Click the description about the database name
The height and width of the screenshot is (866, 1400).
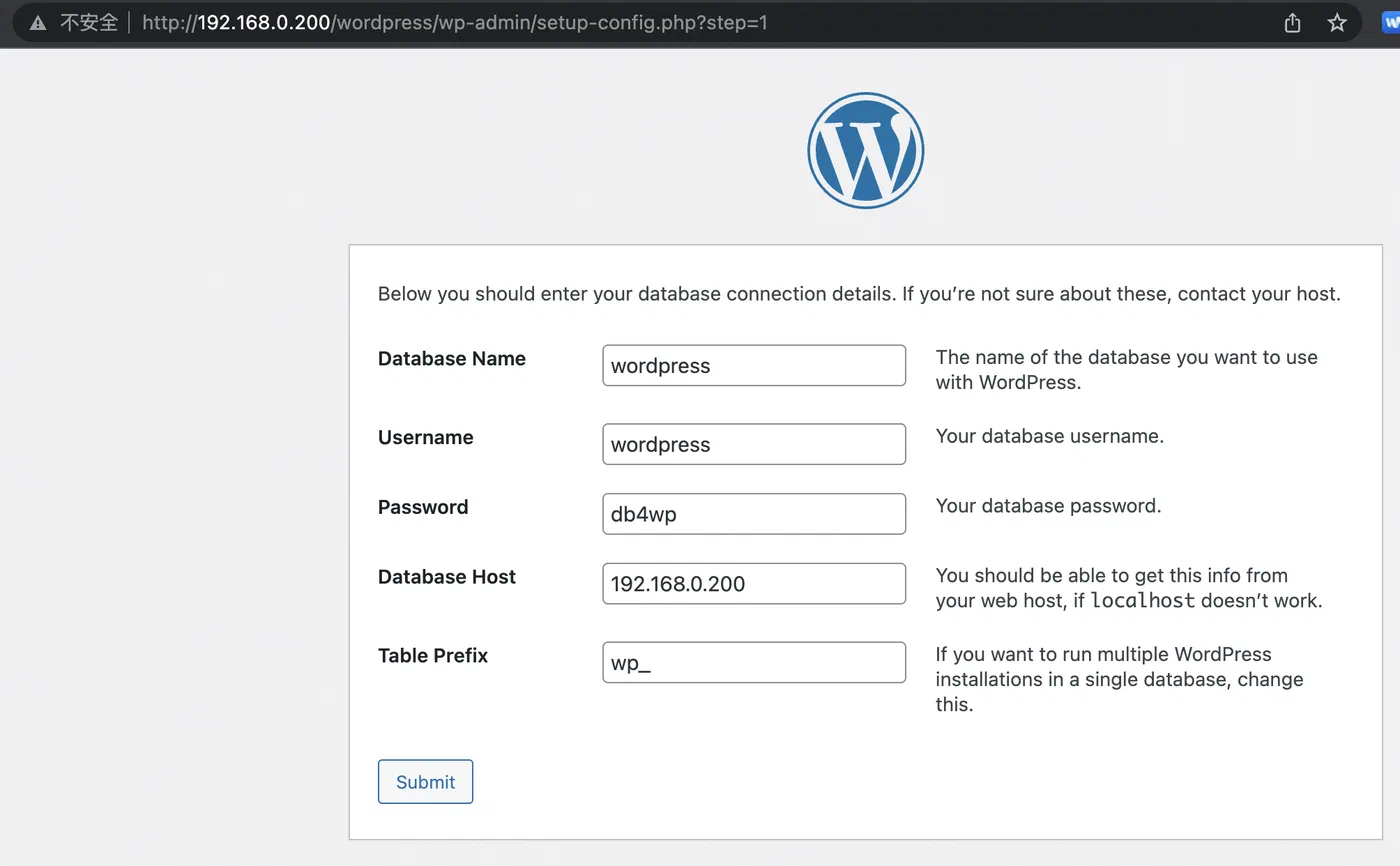point(1127,369)
